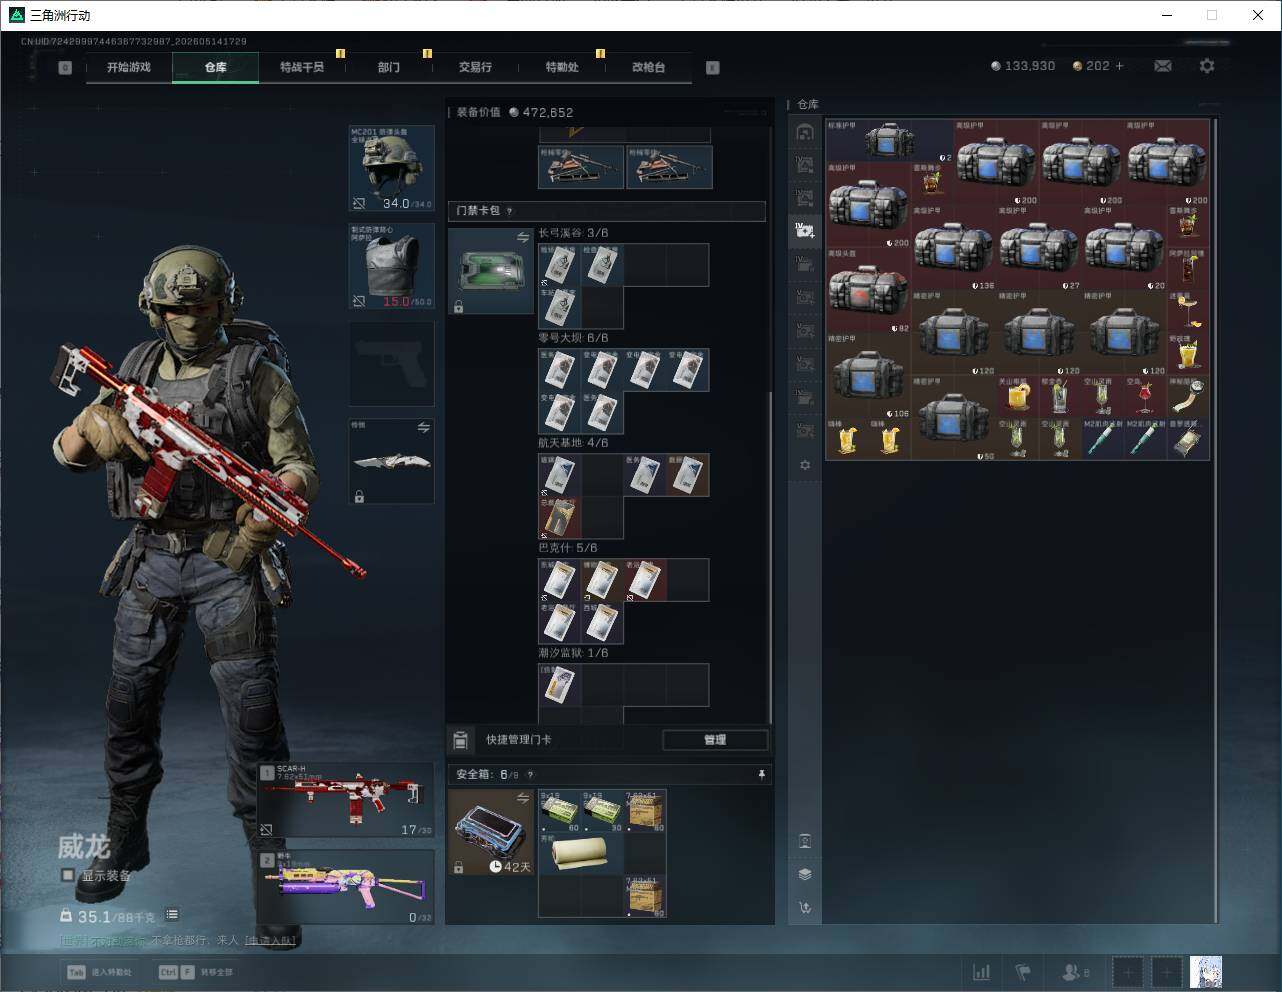Click the 管理 button

click(715, 740)
